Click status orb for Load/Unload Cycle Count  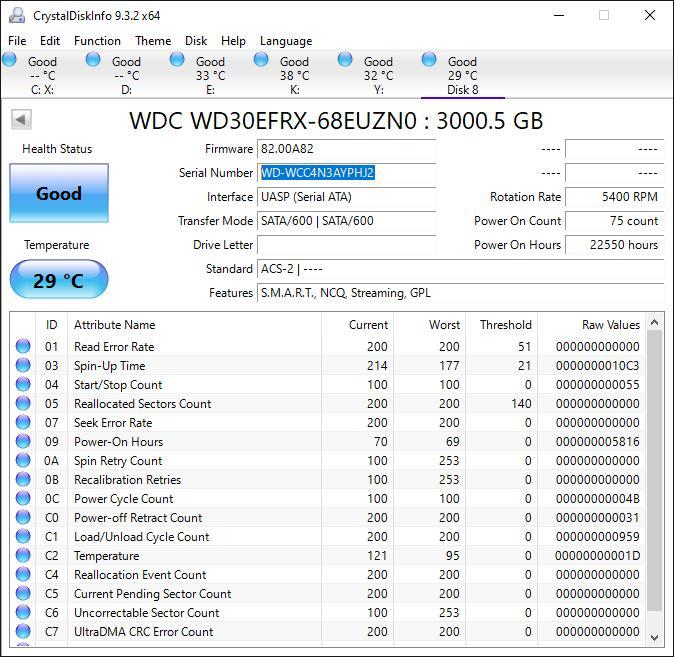click(x=23, y=536)
